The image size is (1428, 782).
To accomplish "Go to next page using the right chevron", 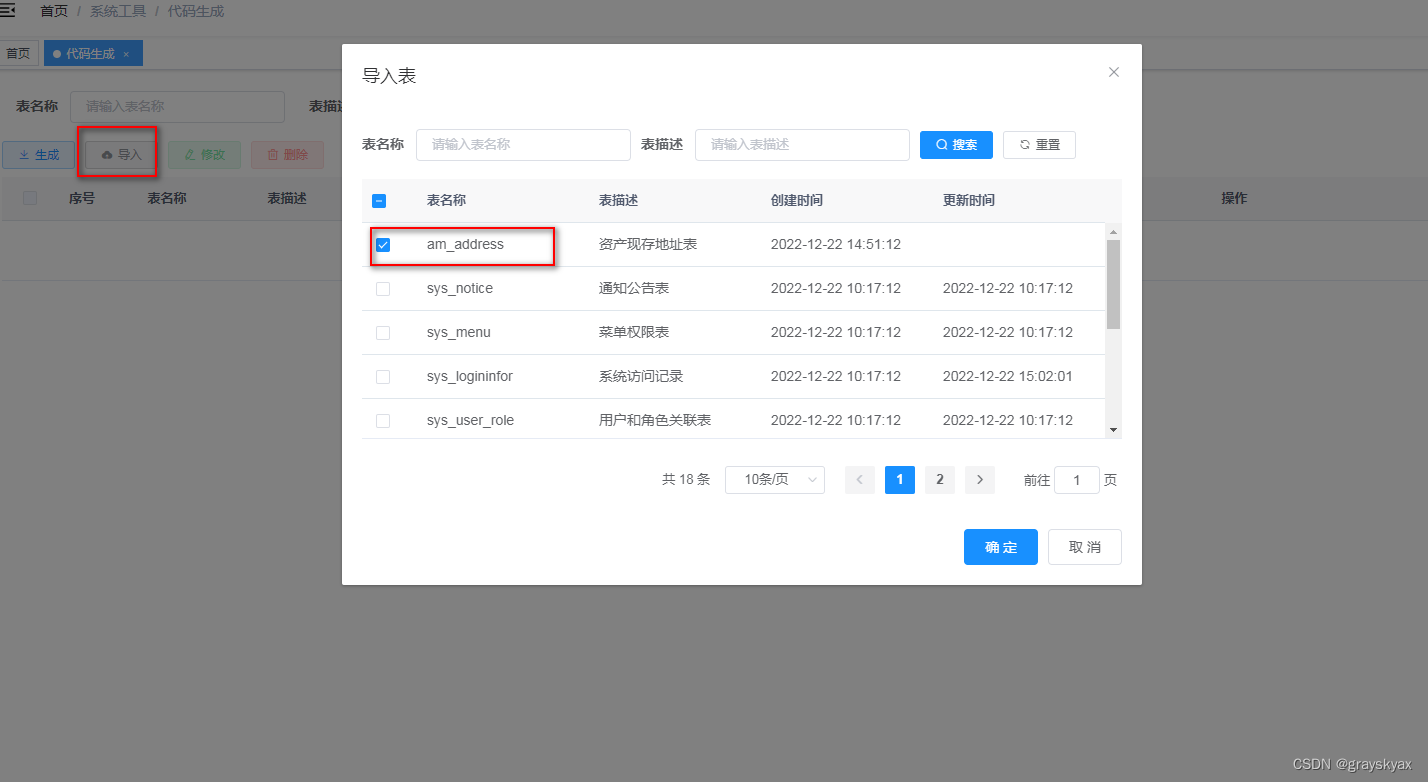I will click(979, 480).
